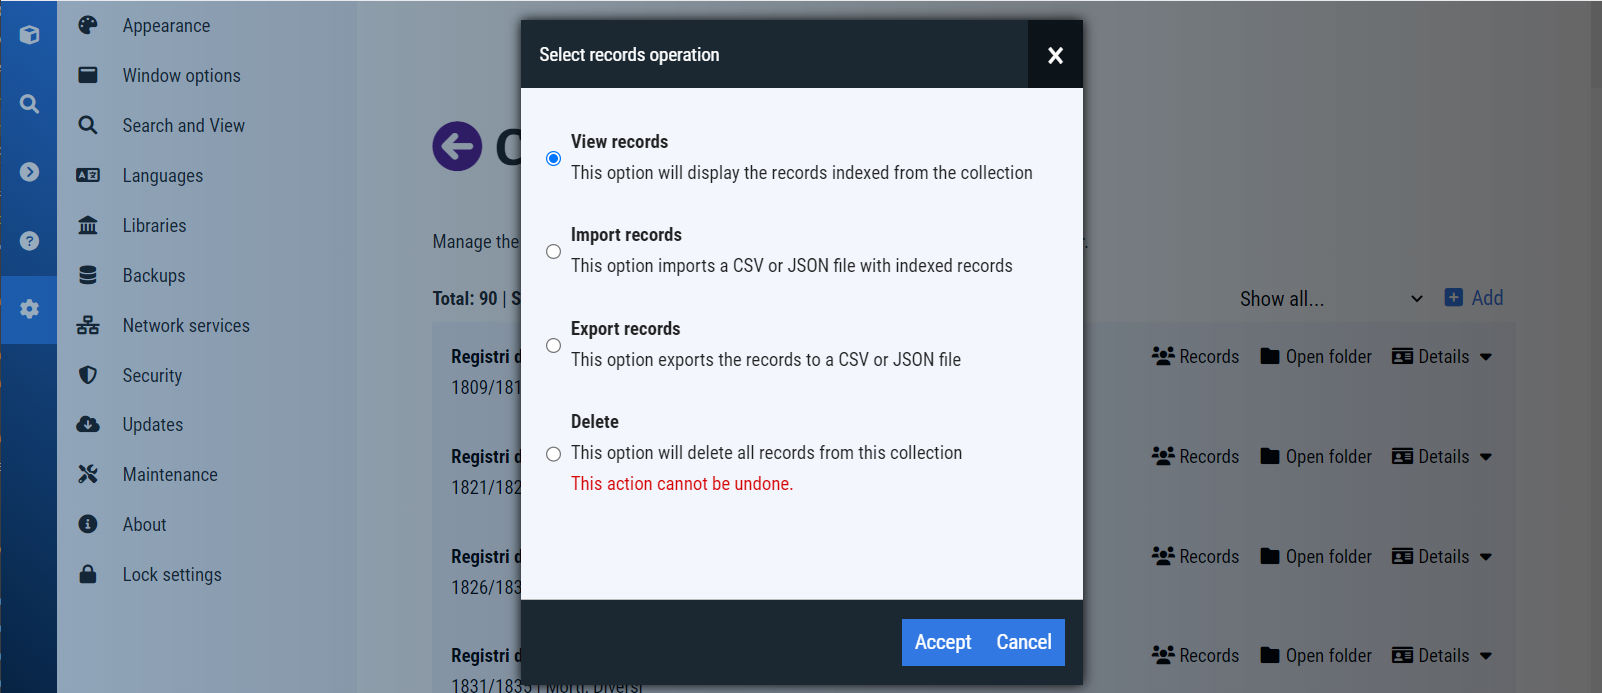Viewport: 1602px width, 693px height.
Task: Open the Updates settings
Action: coord(152,425)
